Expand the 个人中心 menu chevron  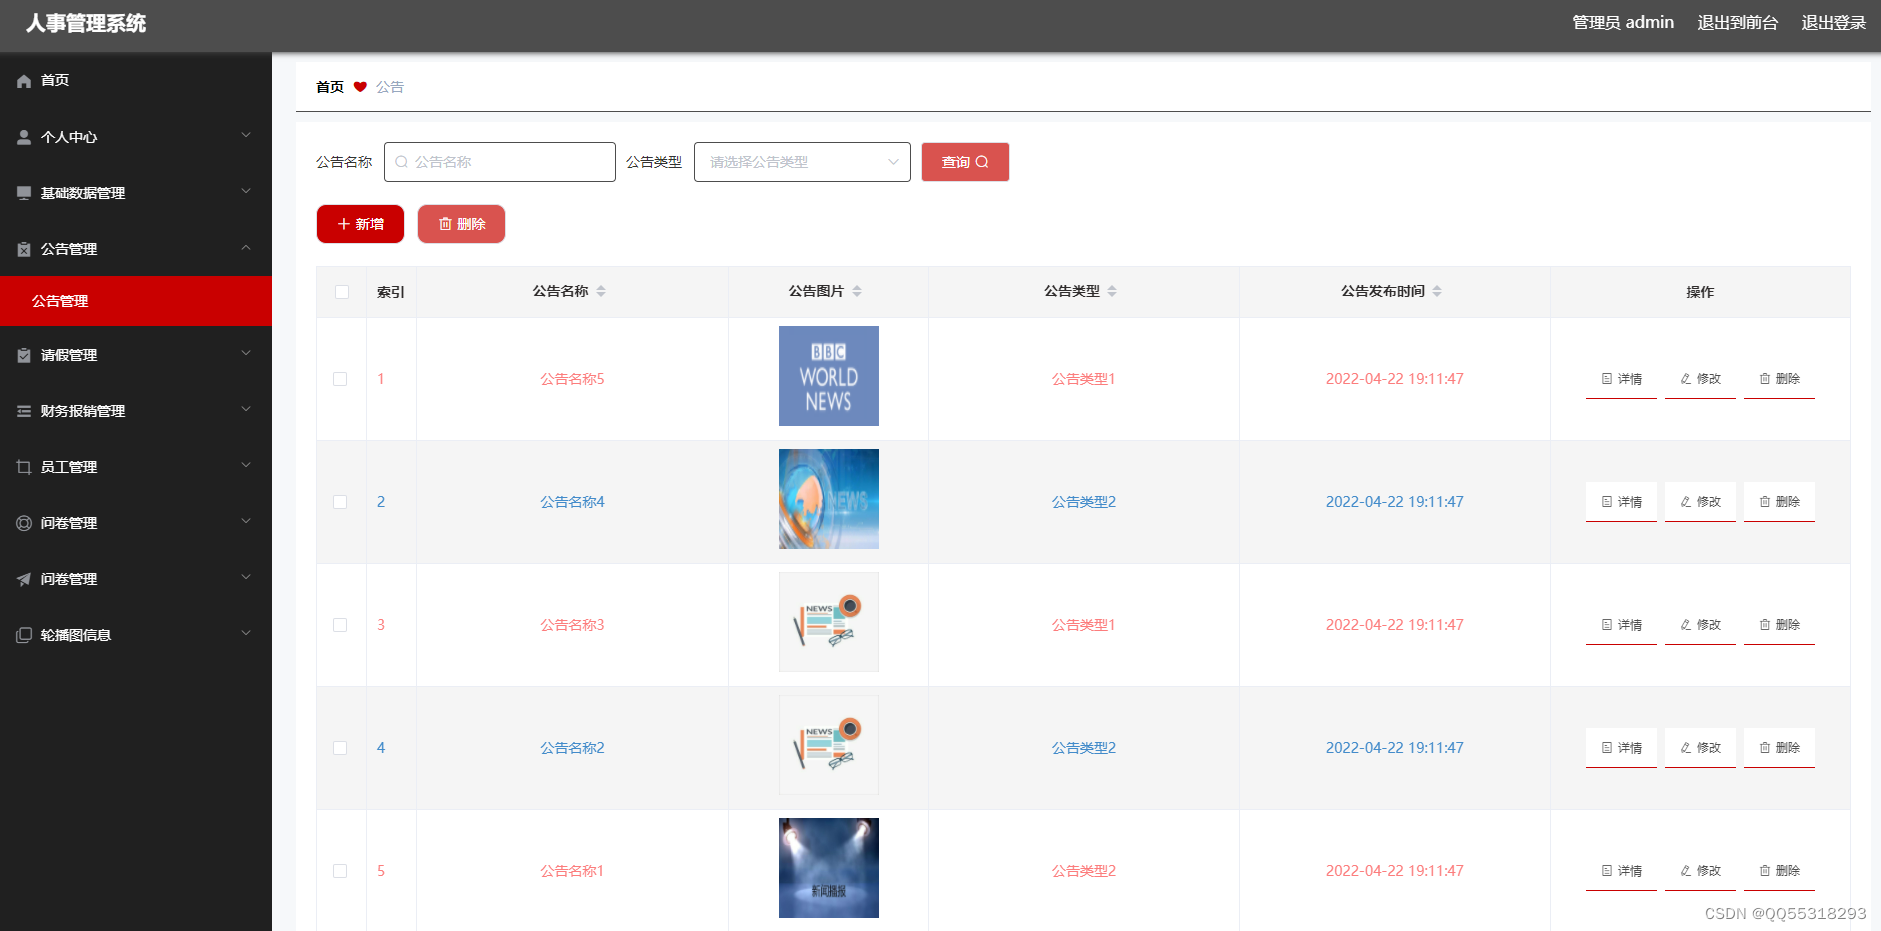(246, 135)
